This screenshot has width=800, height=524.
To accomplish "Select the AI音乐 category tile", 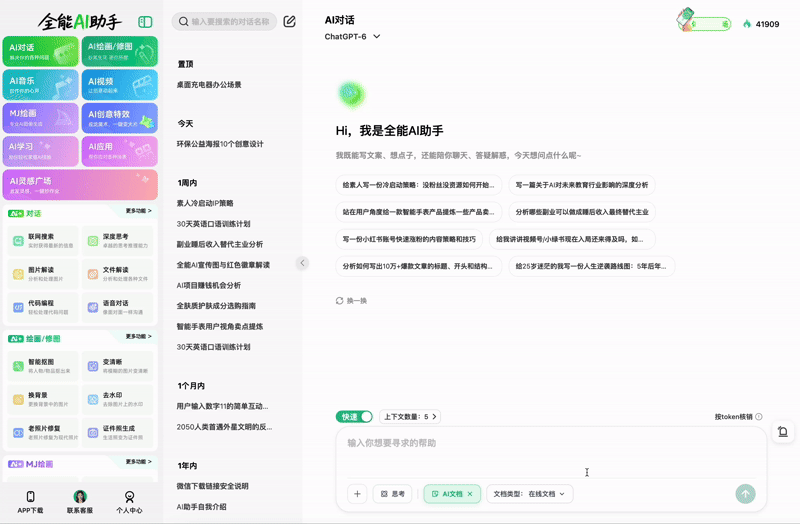I will tap(41, 84).
